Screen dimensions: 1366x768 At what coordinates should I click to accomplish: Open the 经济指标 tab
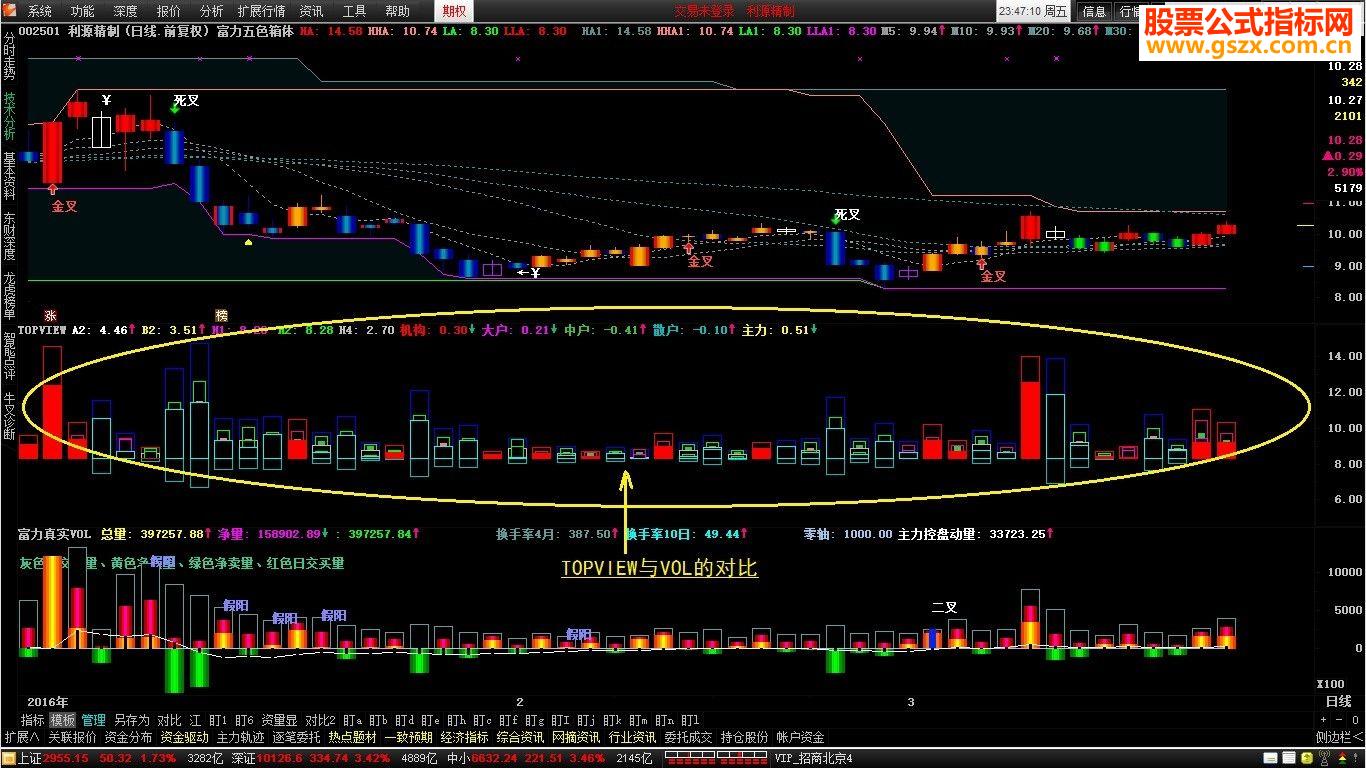point(464,737)
